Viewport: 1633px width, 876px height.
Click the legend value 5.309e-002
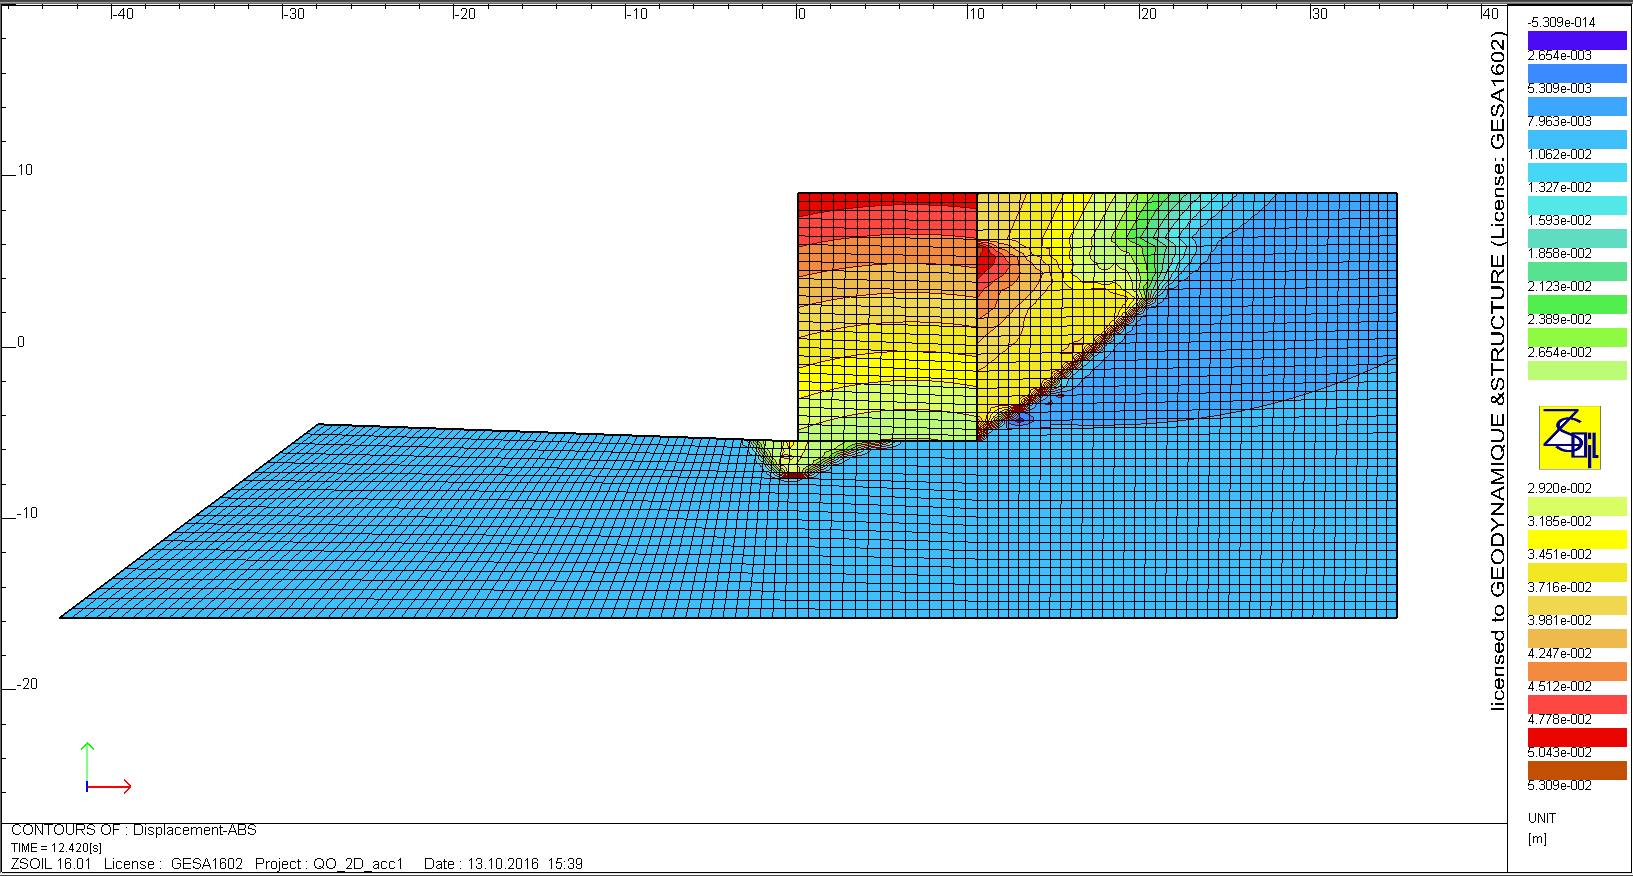1560,785
